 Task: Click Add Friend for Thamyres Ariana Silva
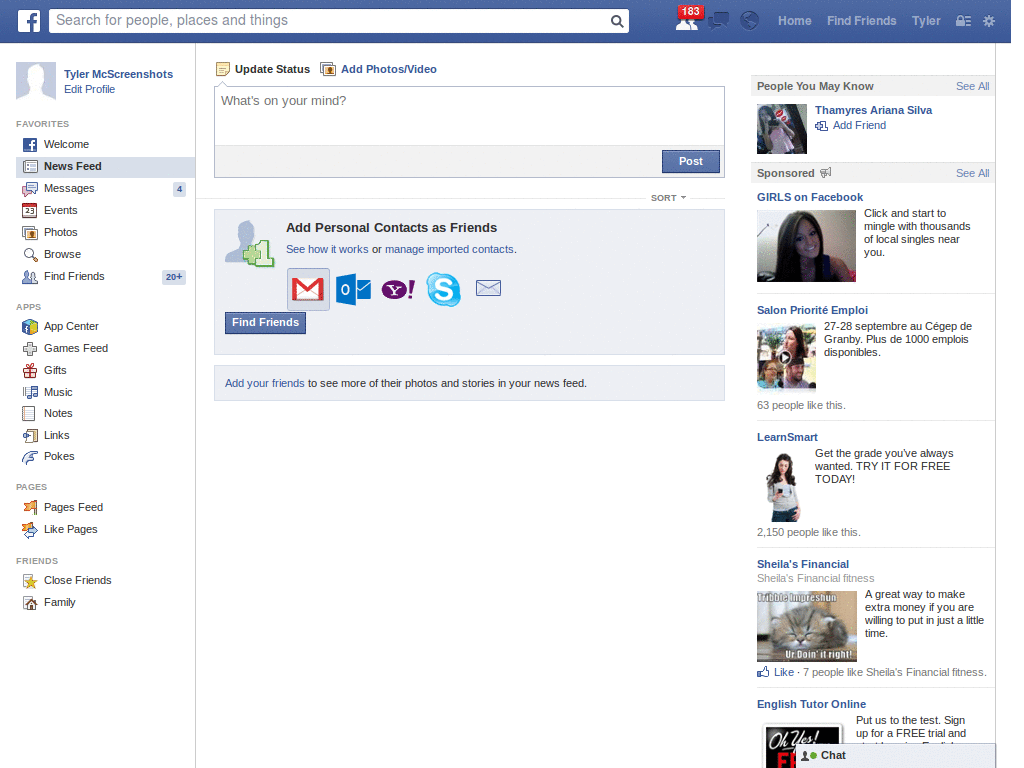tap(852, 125)
